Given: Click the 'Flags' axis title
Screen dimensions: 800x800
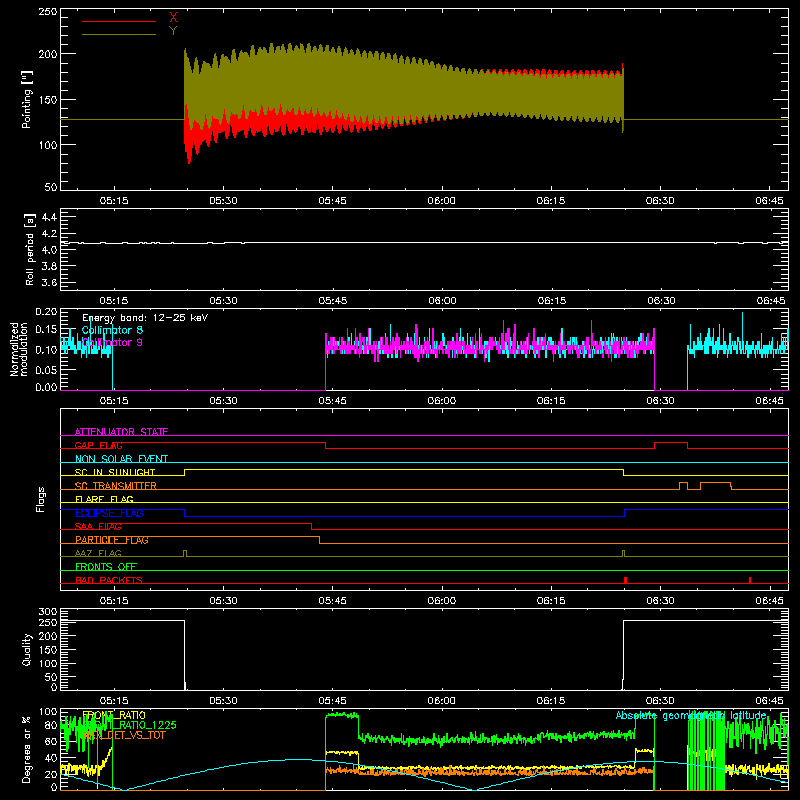Looking at the screenshot, I should coord(40,499).
